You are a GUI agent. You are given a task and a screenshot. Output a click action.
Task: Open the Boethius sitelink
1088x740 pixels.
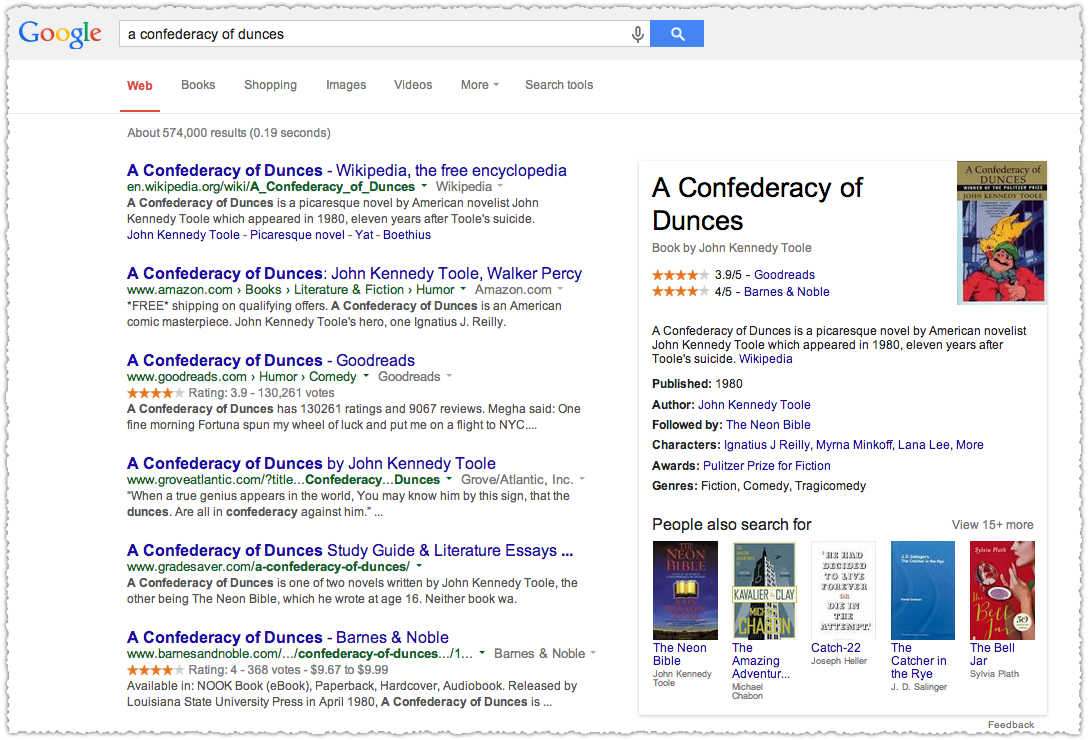[x=407, y=235]
